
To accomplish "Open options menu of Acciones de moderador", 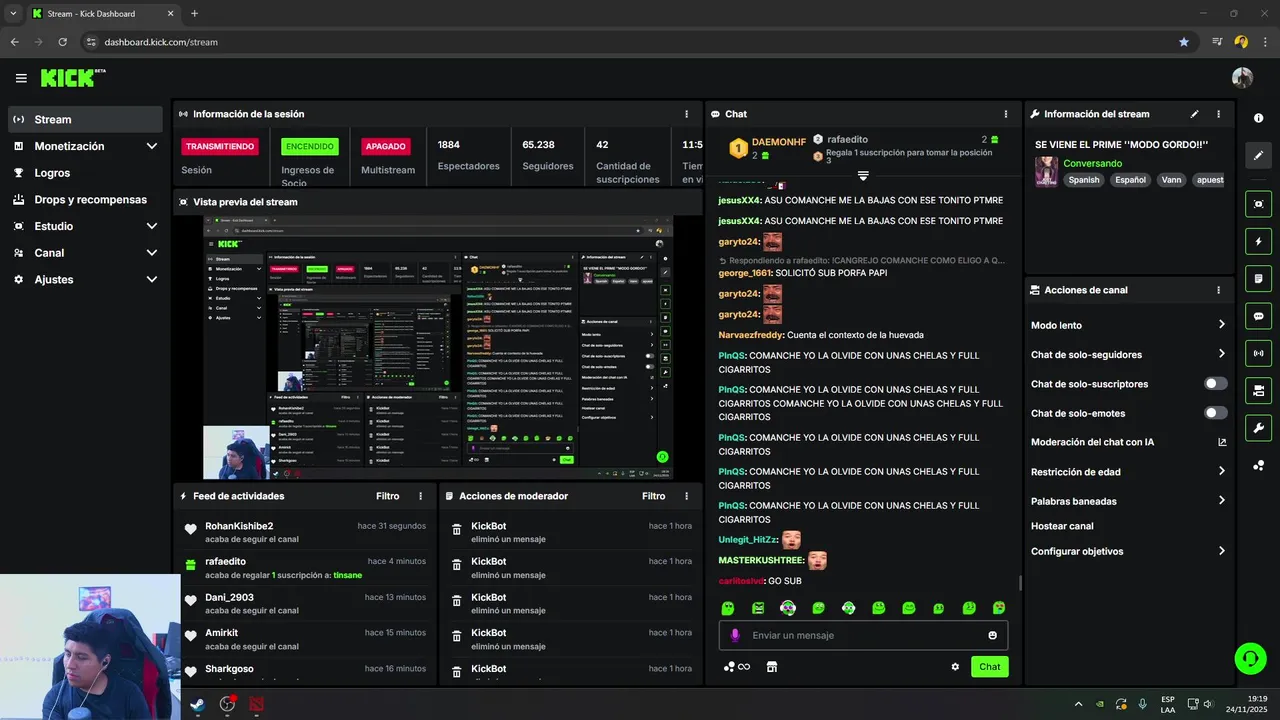I will pos(686,496).
